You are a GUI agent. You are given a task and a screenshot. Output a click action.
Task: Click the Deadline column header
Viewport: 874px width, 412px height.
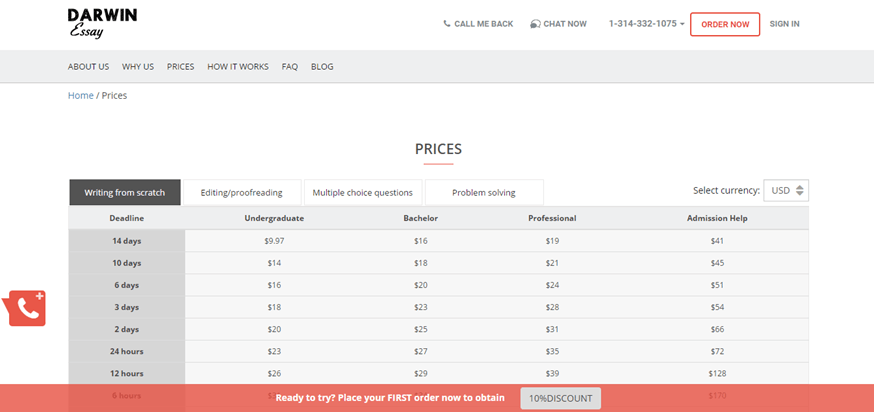[x=127, y=219]
